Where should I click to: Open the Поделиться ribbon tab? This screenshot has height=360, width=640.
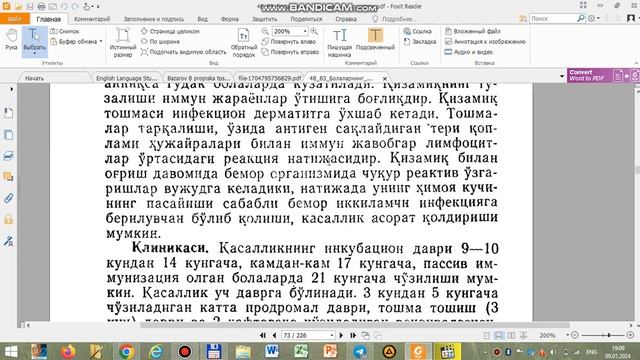306,19
